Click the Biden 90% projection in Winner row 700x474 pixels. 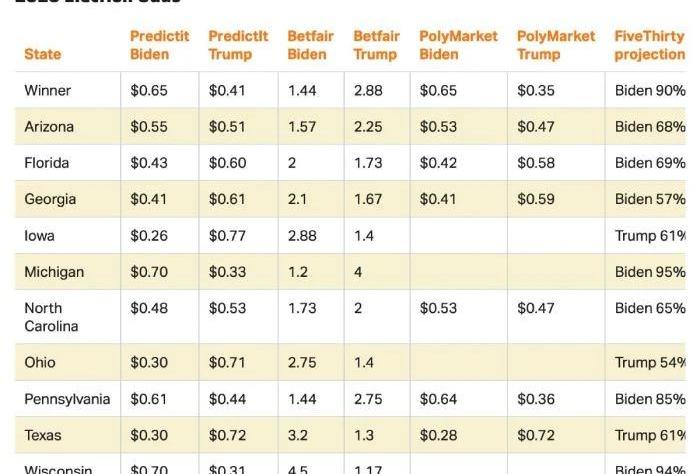(x=650, y=91)
